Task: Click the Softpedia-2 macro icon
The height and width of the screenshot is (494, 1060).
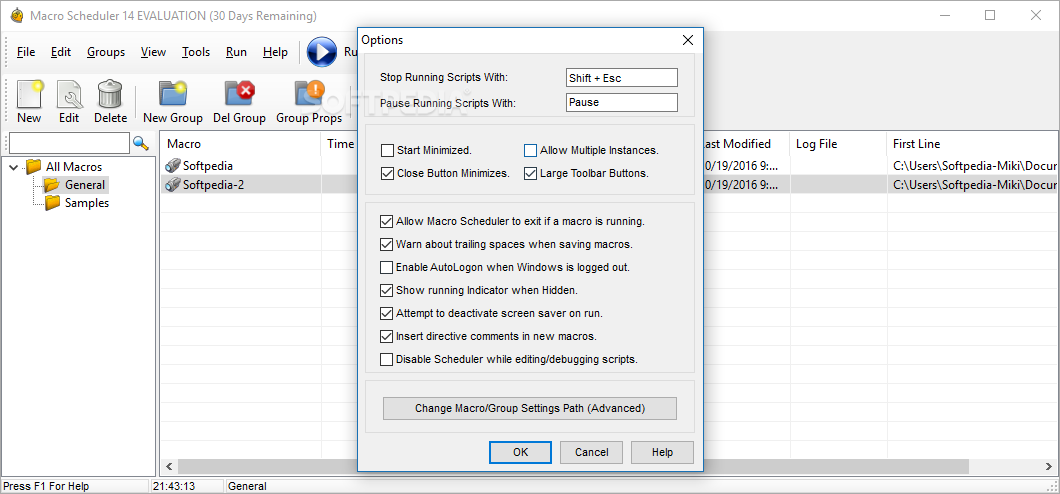Action: [174, 184]
